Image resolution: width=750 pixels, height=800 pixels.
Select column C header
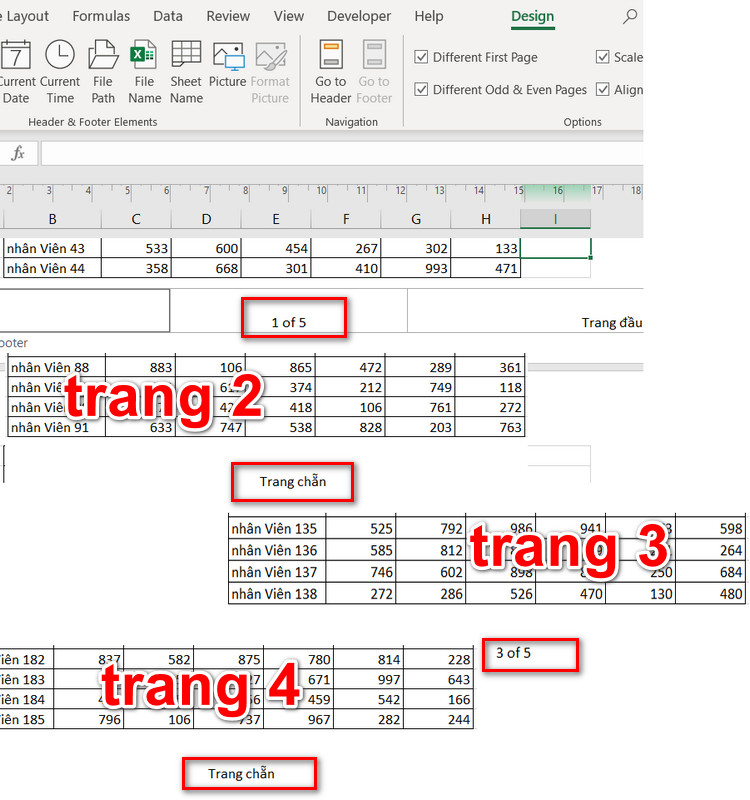pyautogui.click(x=136, y=219)
